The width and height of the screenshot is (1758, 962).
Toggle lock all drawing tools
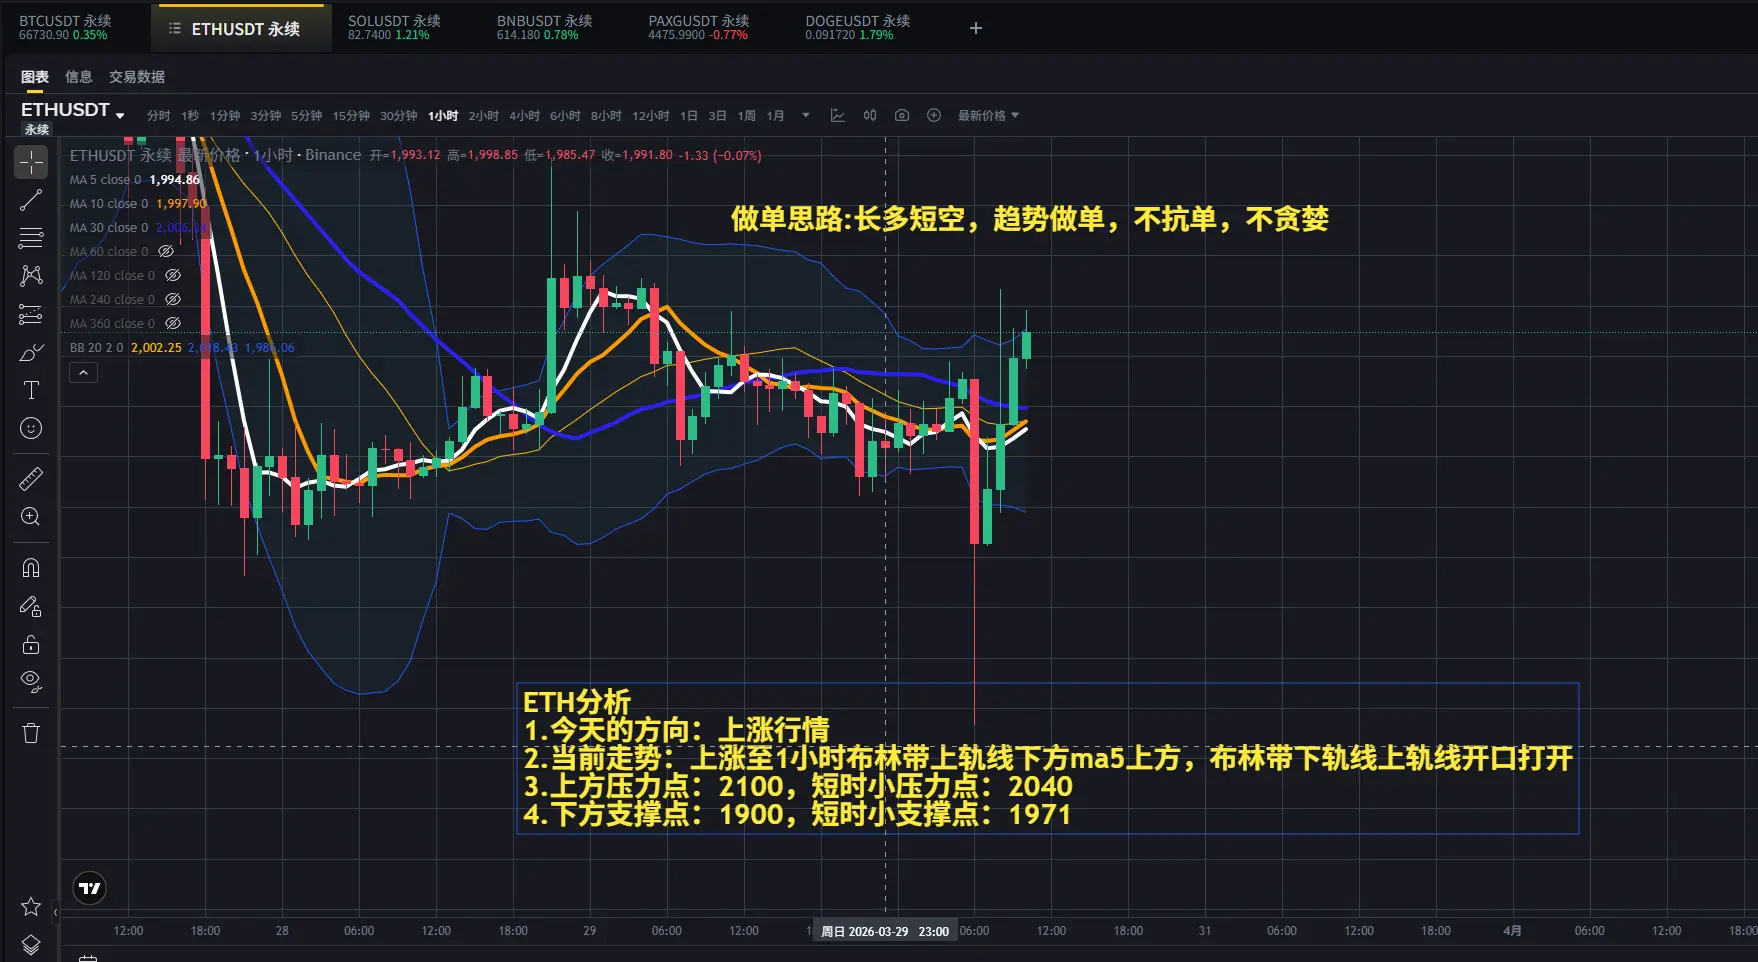coord(31,644)
